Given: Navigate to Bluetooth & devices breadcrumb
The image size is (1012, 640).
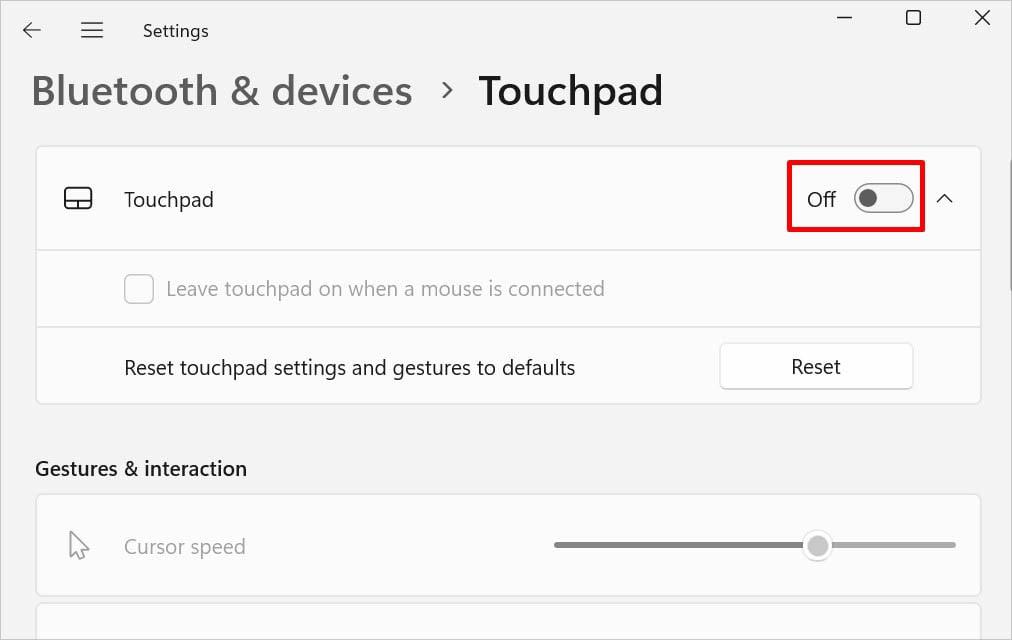Looking at the screenshot, I should [x=222, y=91].
